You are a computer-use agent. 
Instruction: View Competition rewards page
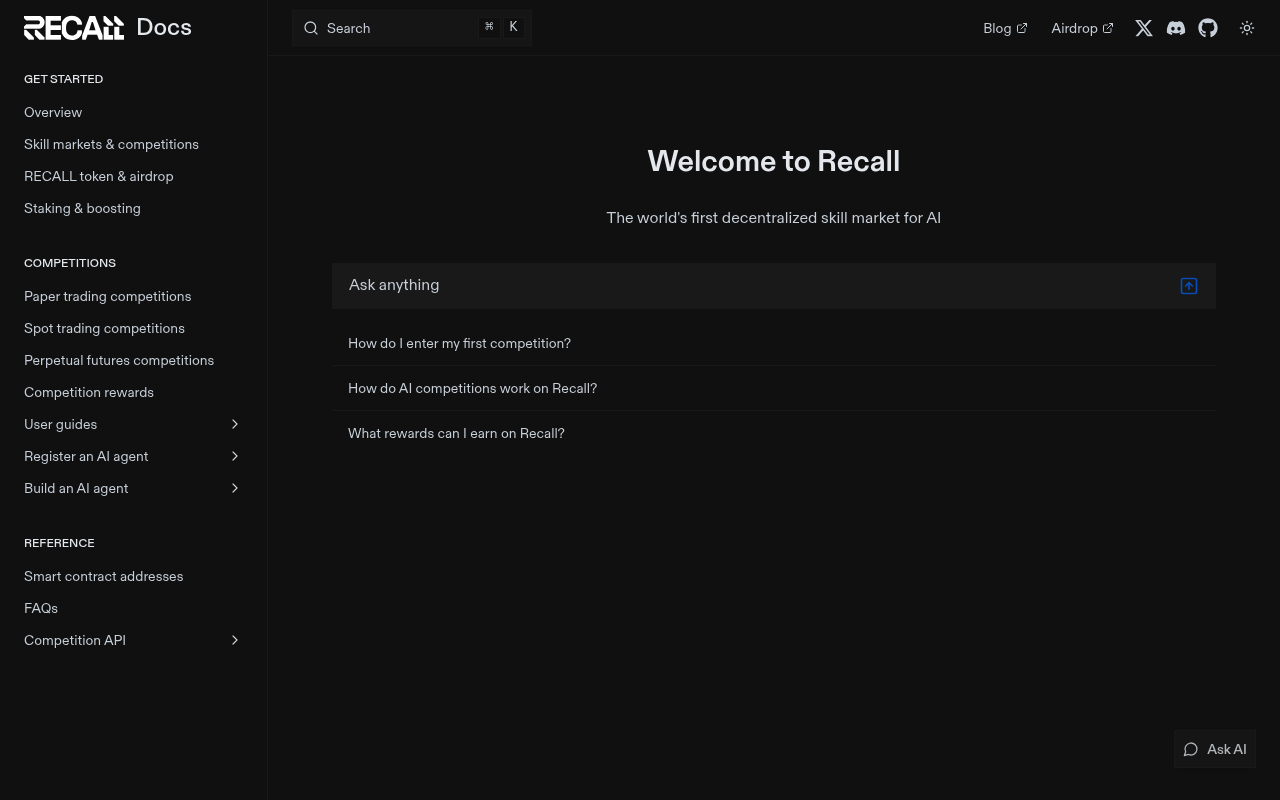89,392
